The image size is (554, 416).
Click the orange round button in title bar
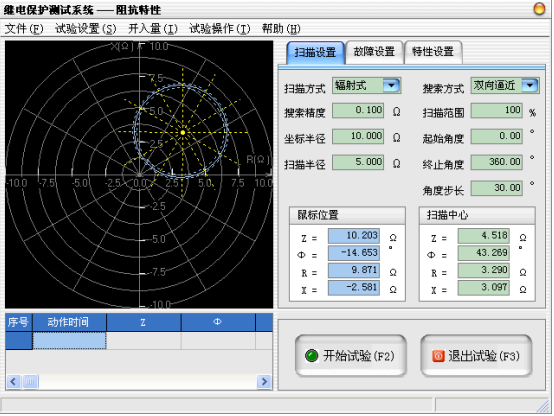pos(539,8)
